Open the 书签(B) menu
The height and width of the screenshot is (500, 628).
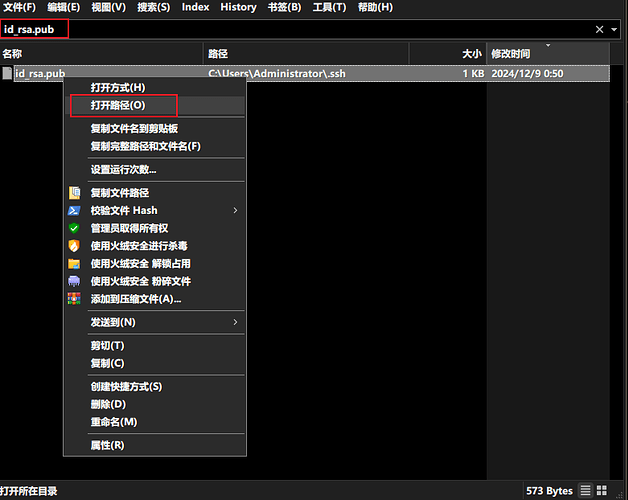tap(284, 7)
